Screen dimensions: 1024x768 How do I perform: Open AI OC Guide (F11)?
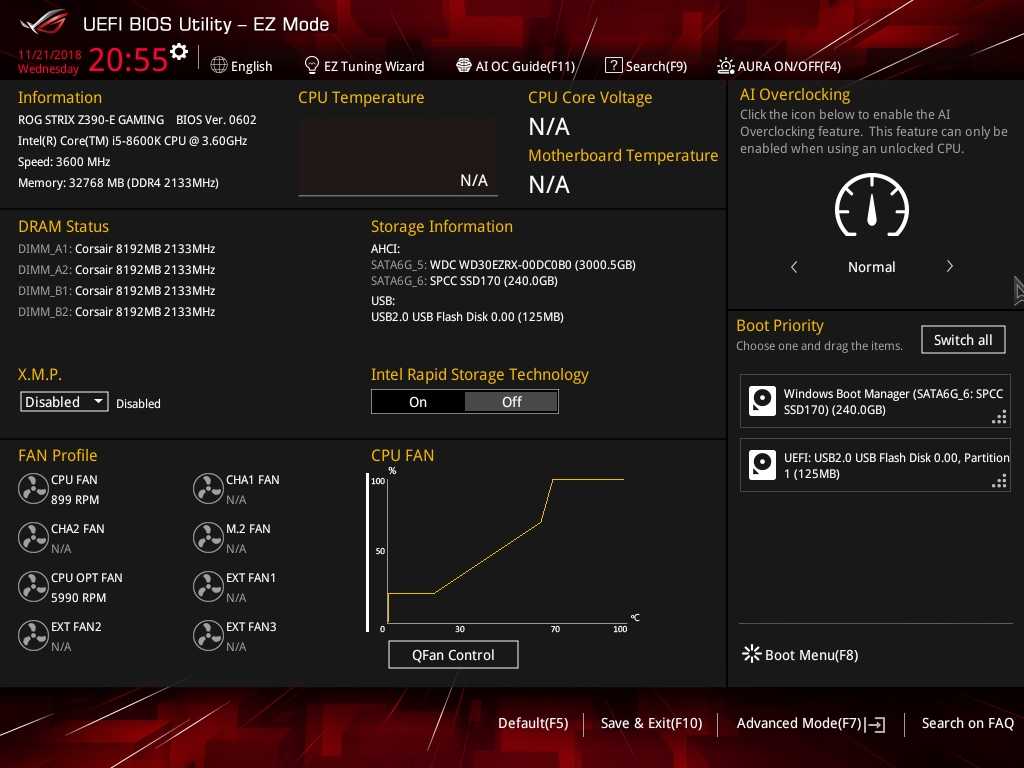click(x=515, y=66)
